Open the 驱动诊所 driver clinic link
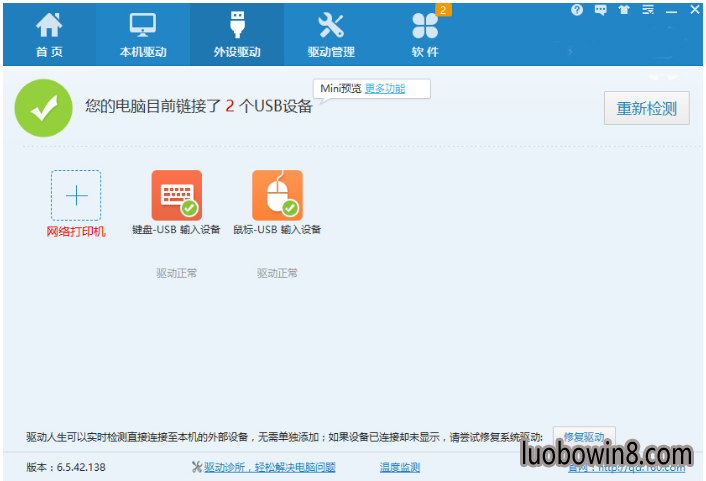This screenshot has height=481, width=706. (263, 467)
